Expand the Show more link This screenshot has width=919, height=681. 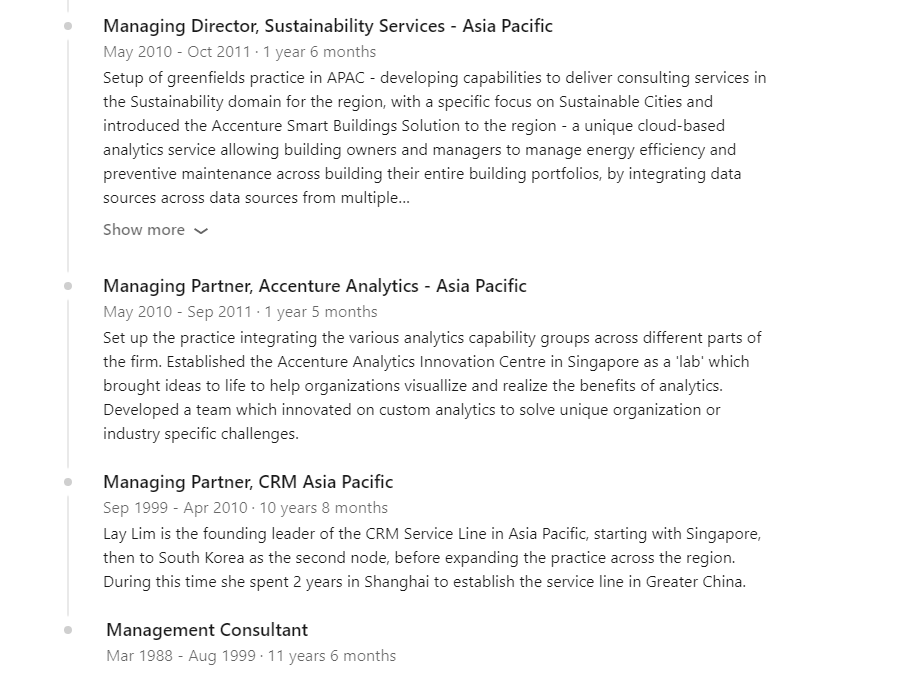click(155, 230)
